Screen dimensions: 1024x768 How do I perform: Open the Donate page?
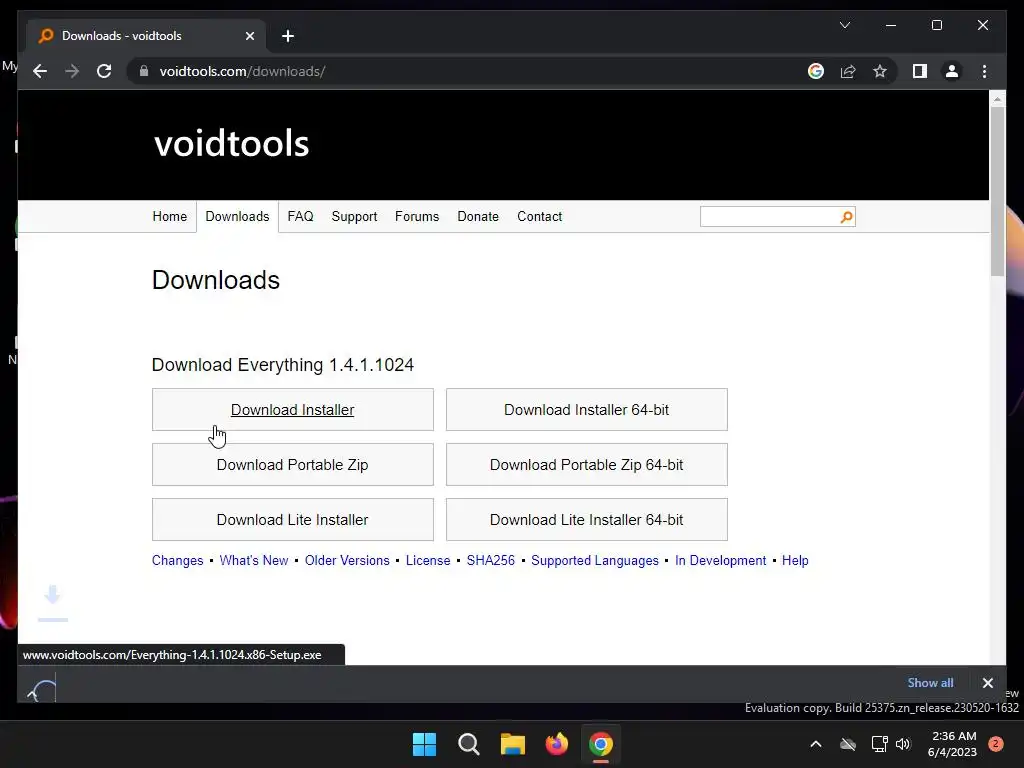point(478,216)
